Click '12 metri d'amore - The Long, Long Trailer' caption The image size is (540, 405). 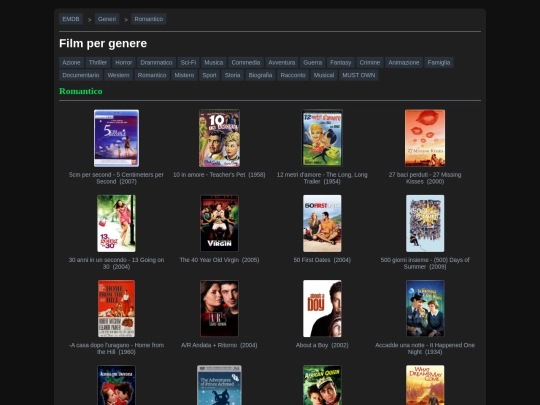[322, 178]
